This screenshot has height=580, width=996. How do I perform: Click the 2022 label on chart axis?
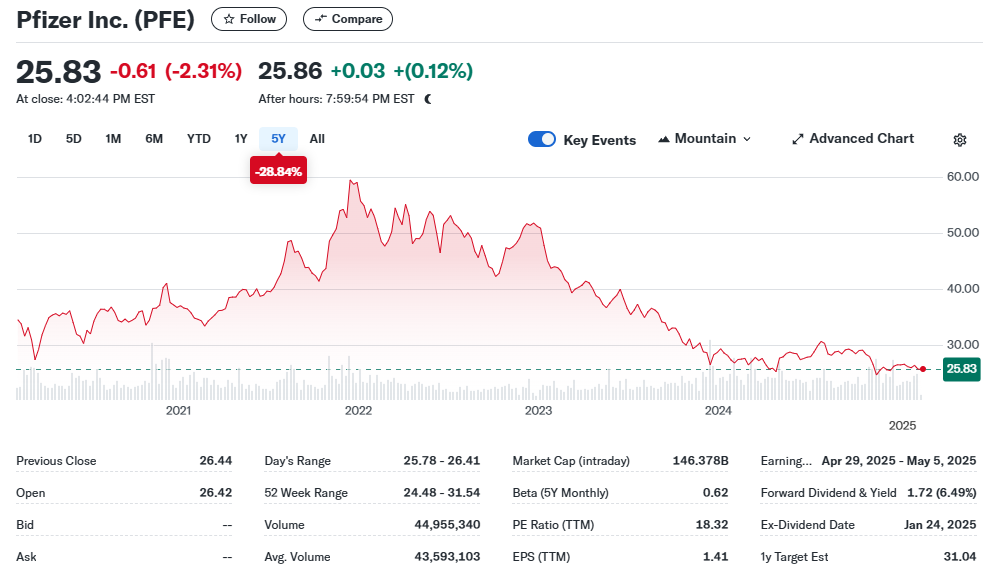[x=358, y=410]
